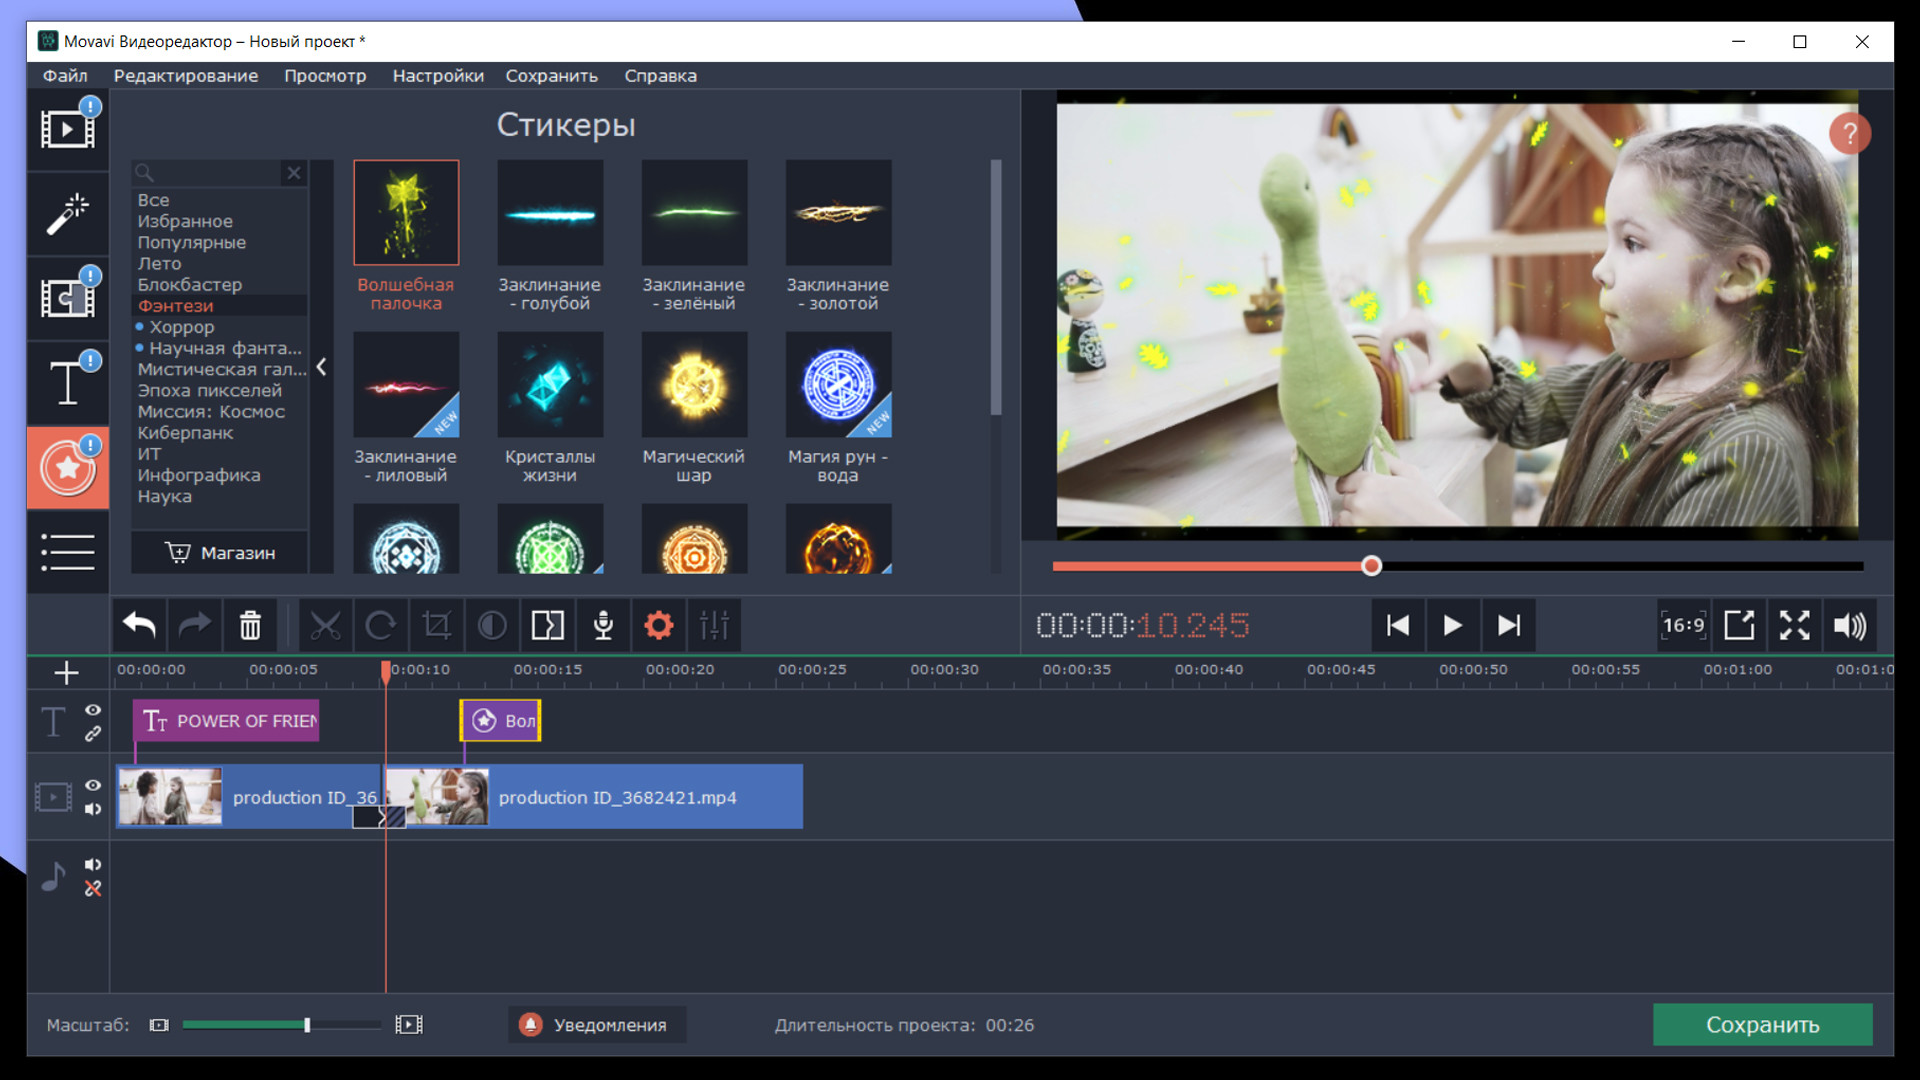
Task: Open the Filters magic wand tab
Action: 67,214
